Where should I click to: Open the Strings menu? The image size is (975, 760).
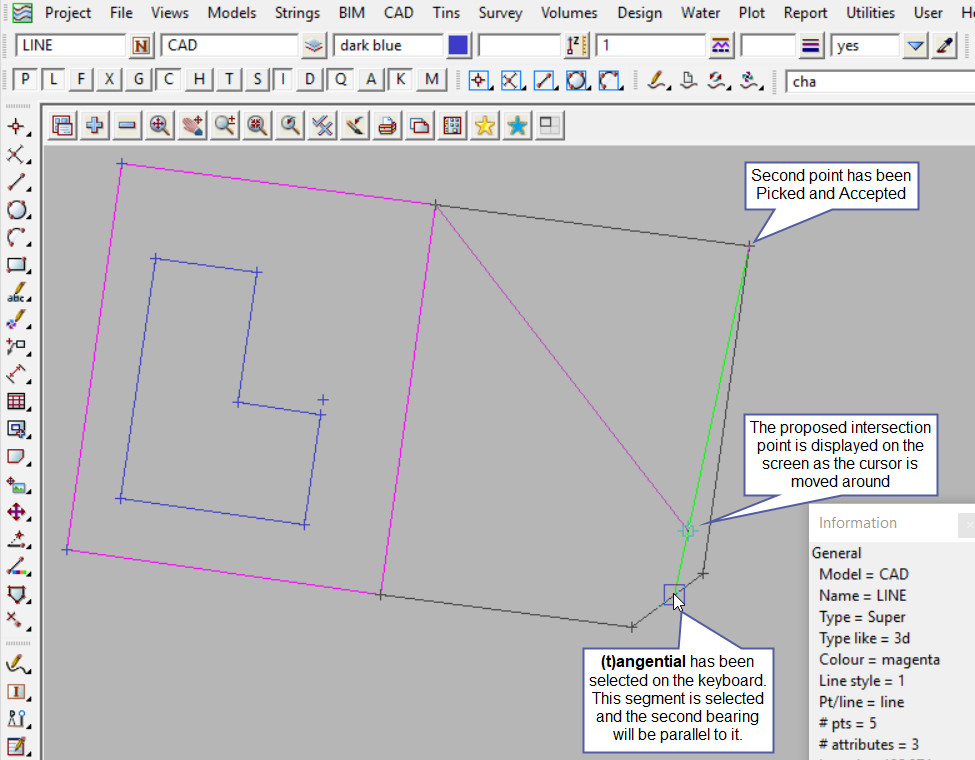point(297,13)
